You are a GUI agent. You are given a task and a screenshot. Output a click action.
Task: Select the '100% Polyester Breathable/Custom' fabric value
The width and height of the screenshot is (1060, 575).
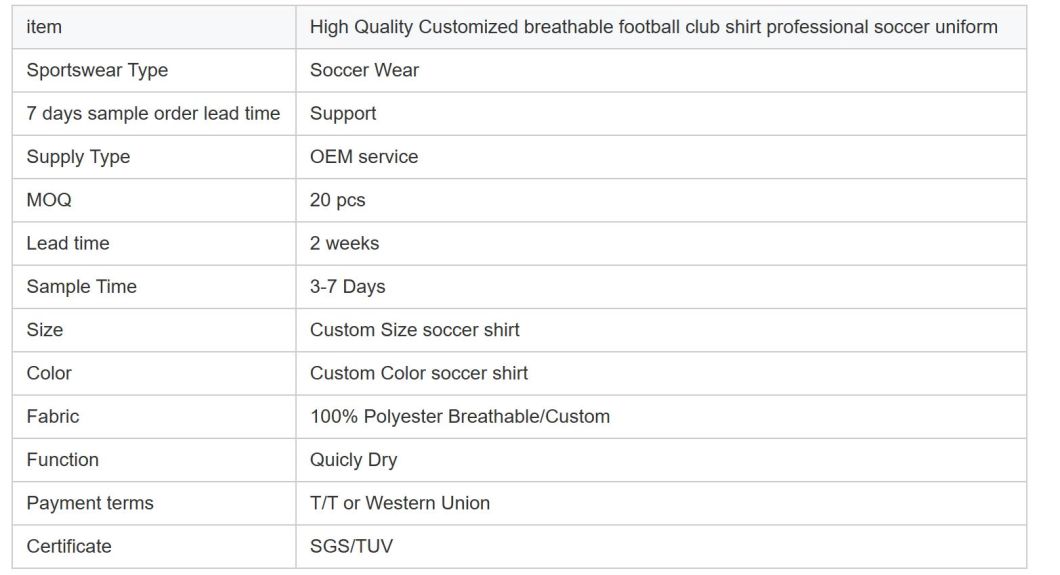459,417
